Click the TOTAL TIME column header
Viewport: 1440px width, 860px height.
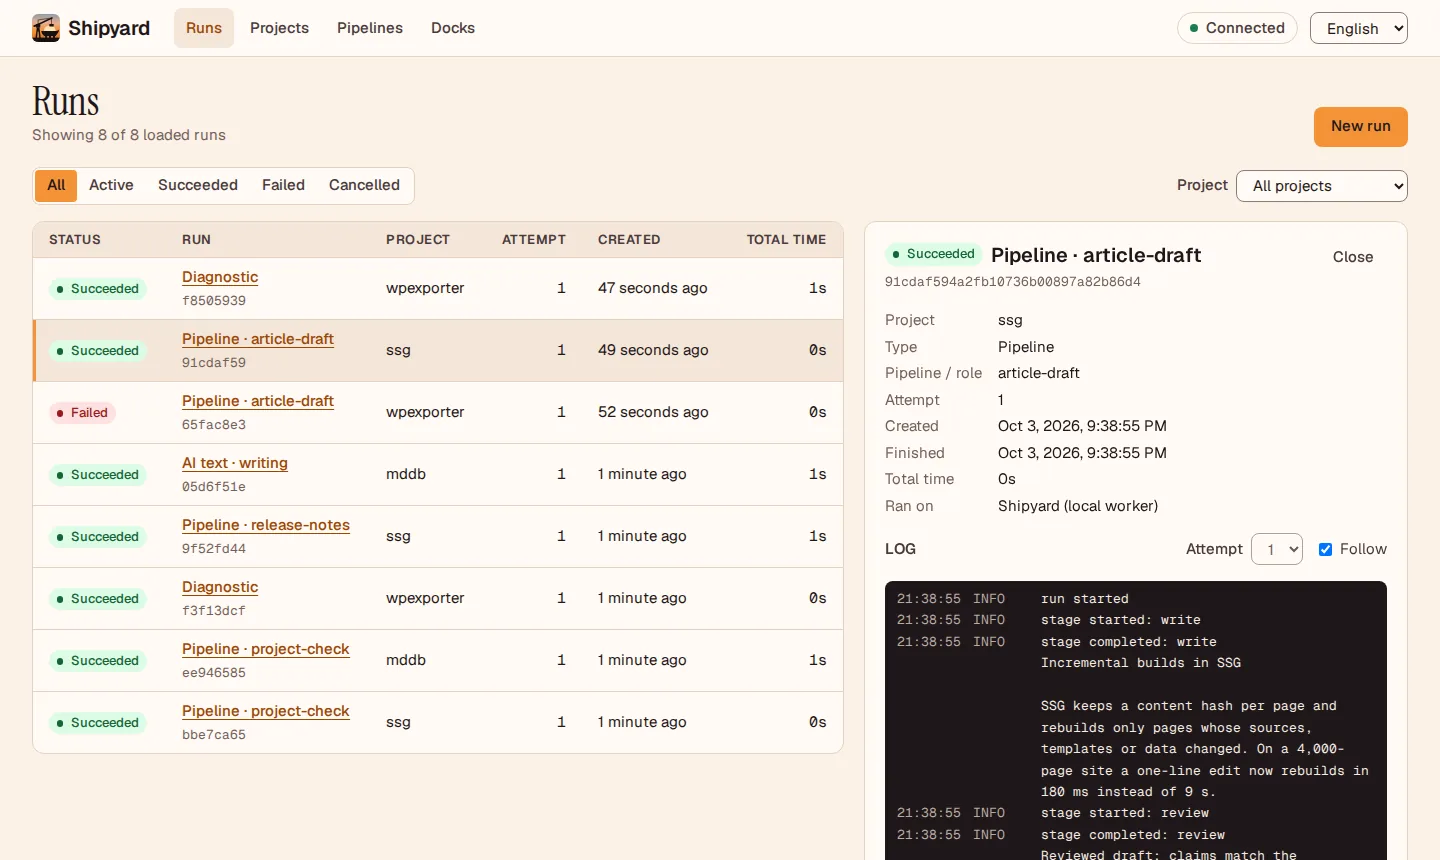coord(786,240)
